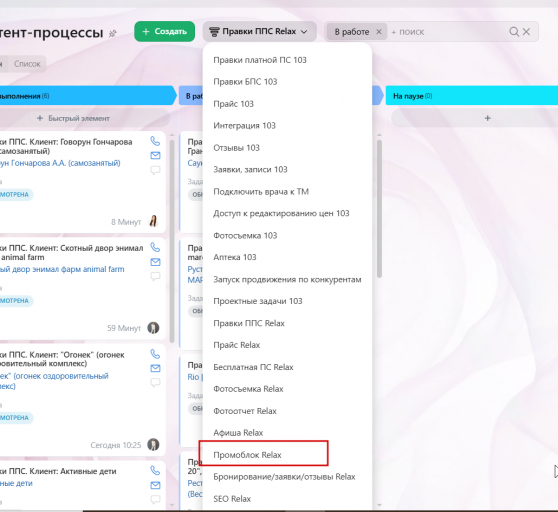Select Запуск продвижения по конкурентам

(x=287, y=280)
